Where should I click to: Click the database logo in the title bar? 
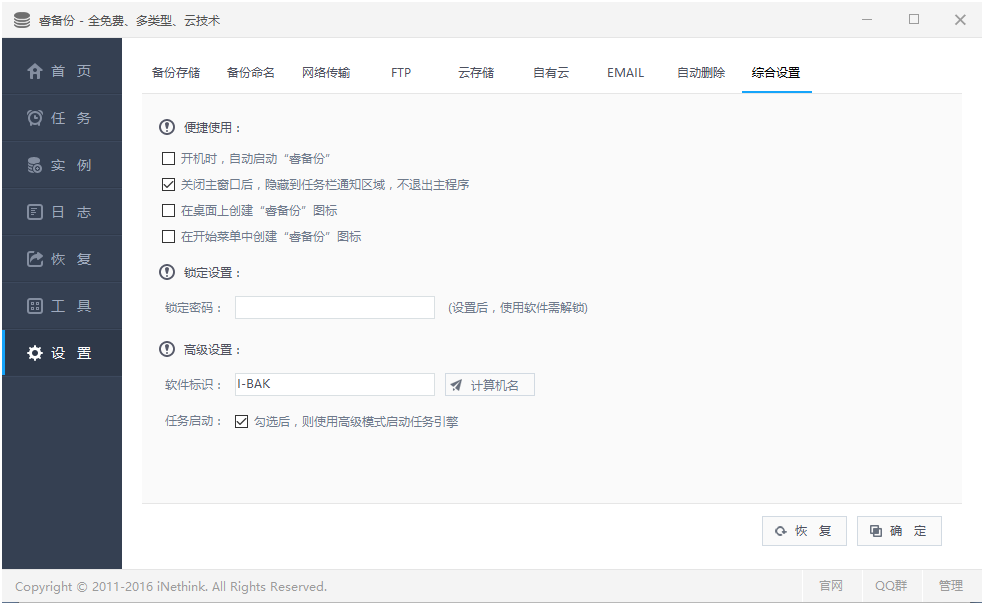click(x=21, y=19)
